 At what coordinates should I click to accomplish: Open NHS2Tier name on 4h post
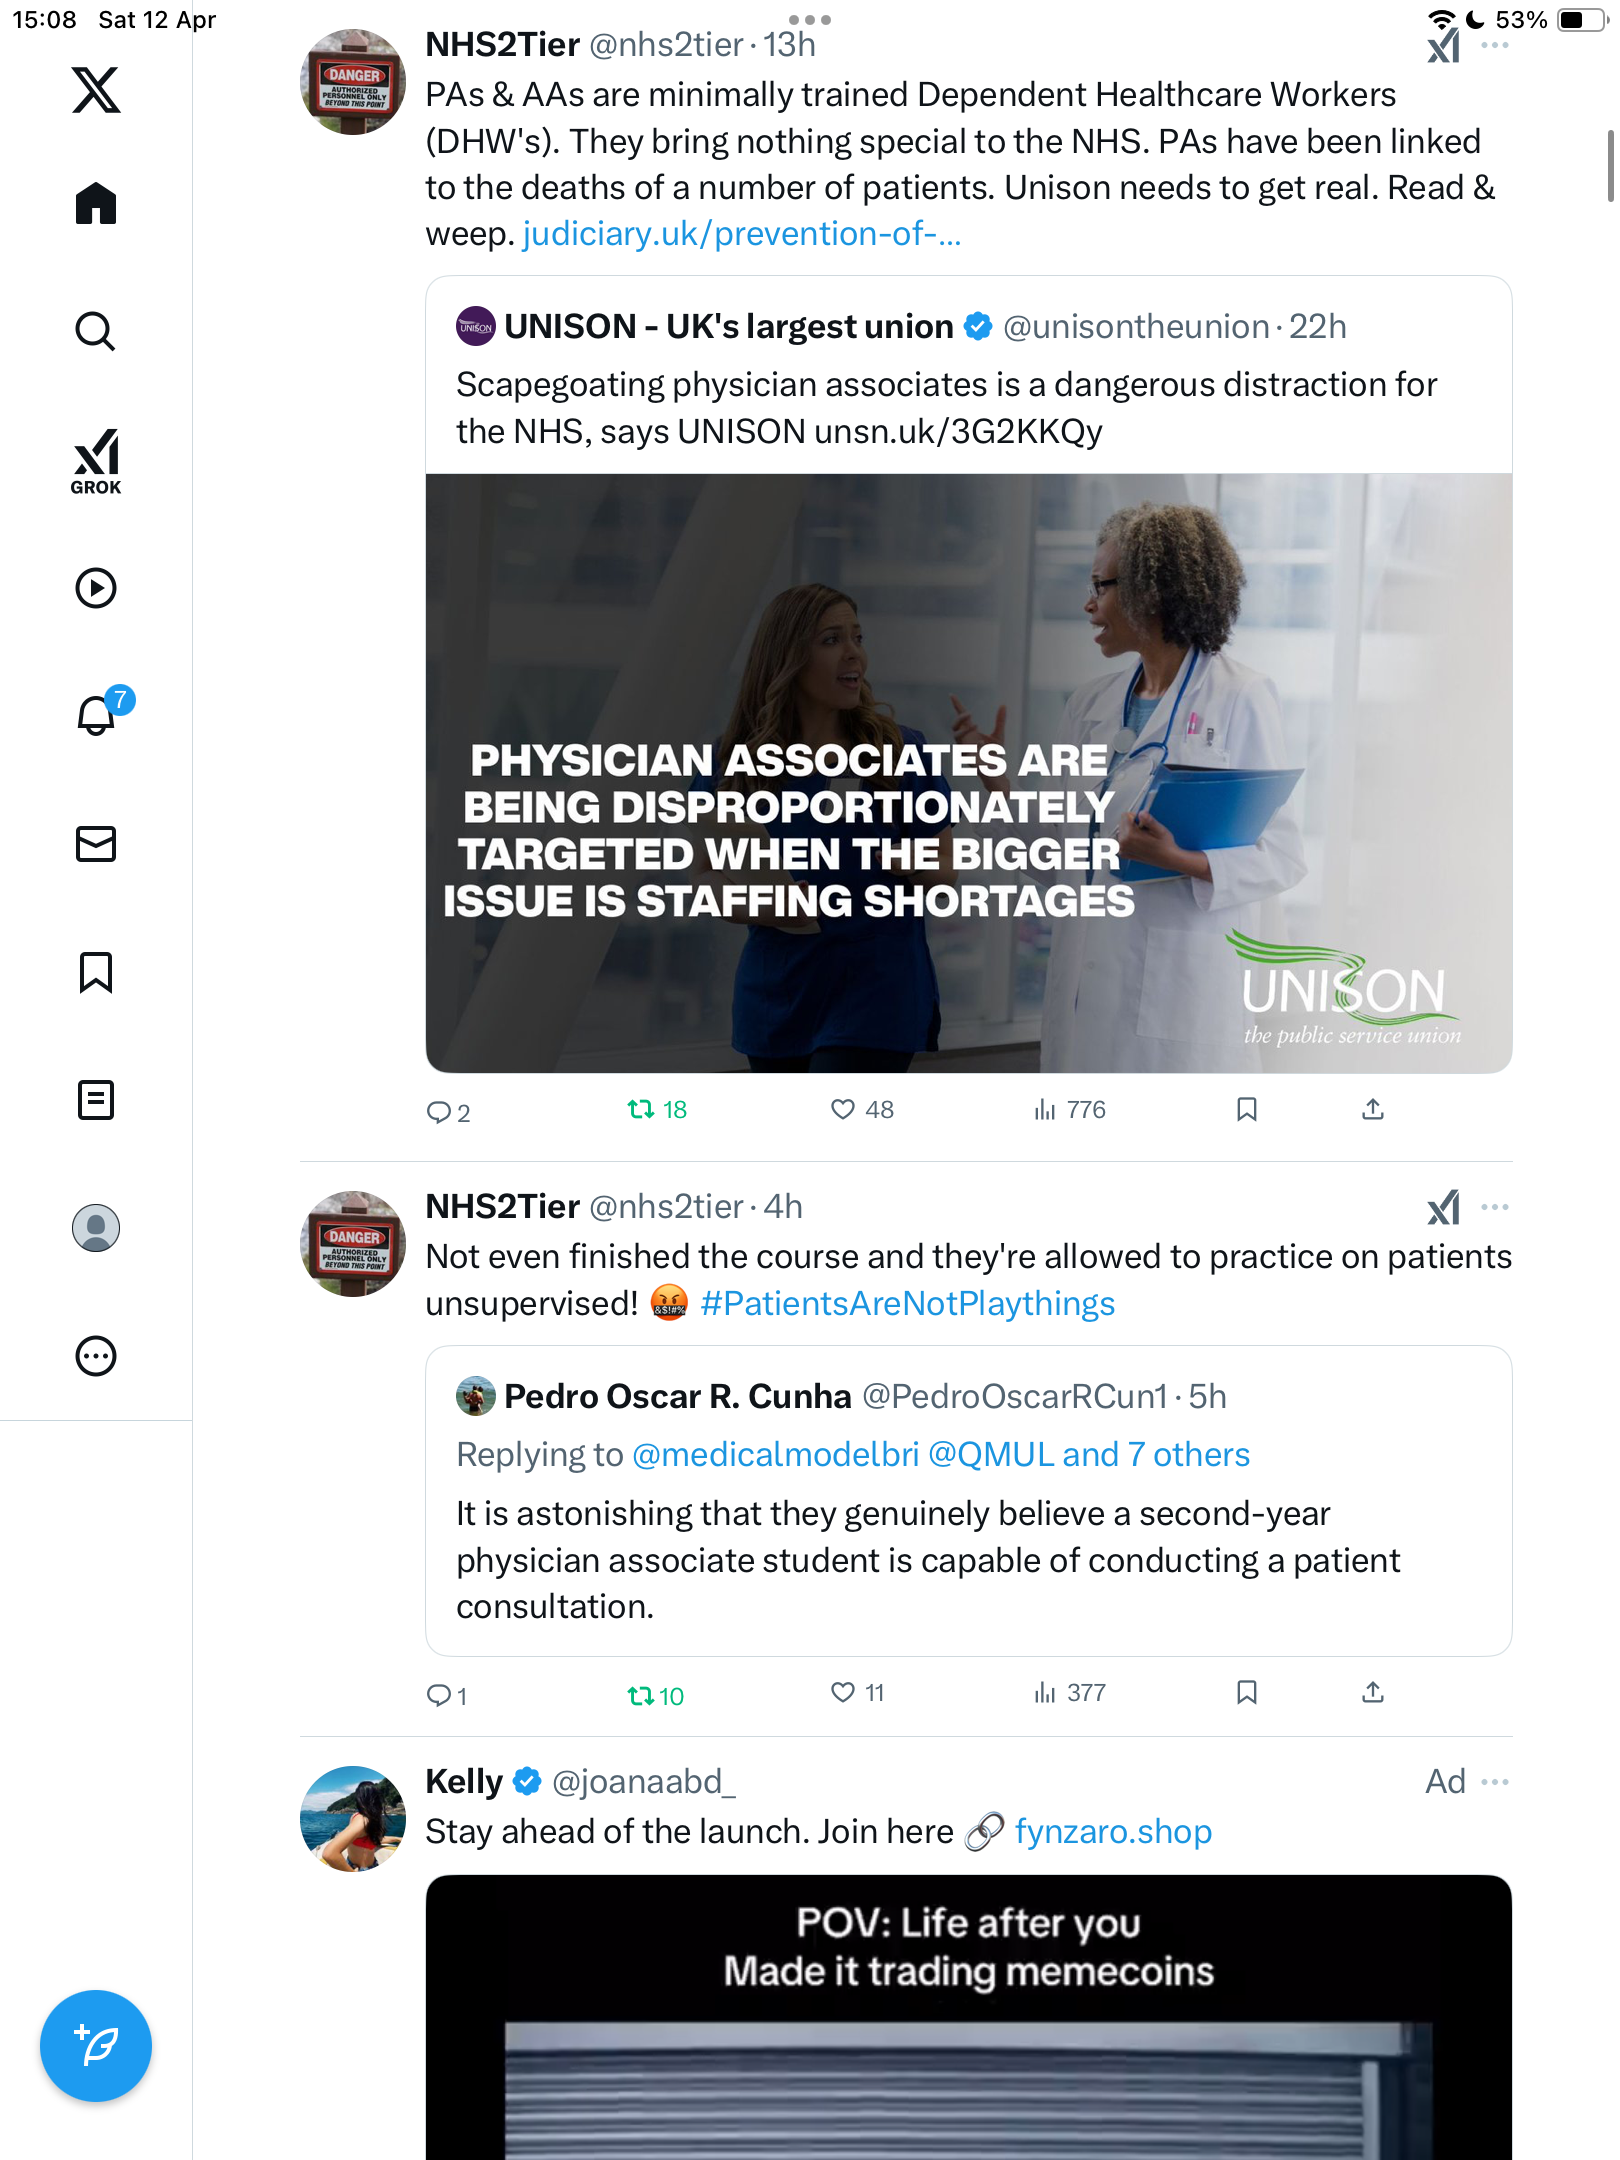point(503,1207)
